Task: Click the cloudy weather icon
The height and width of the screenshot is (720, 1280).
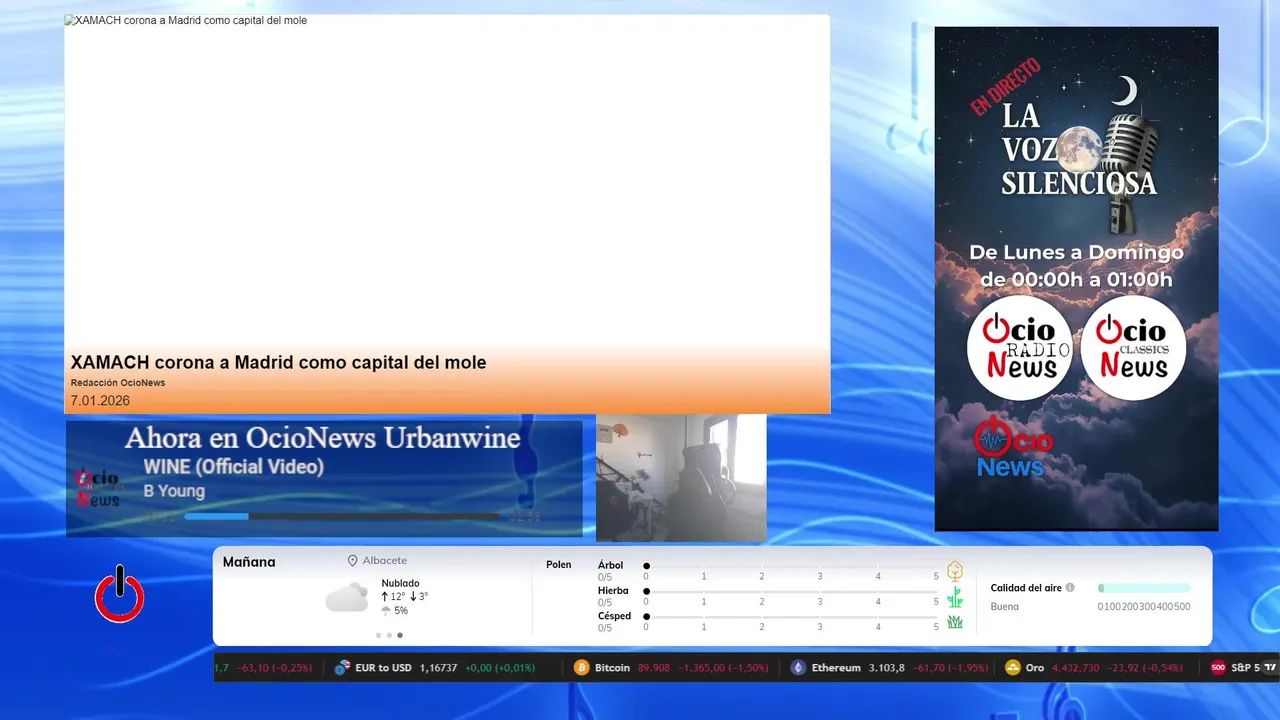Action: (x=347, y=598)
